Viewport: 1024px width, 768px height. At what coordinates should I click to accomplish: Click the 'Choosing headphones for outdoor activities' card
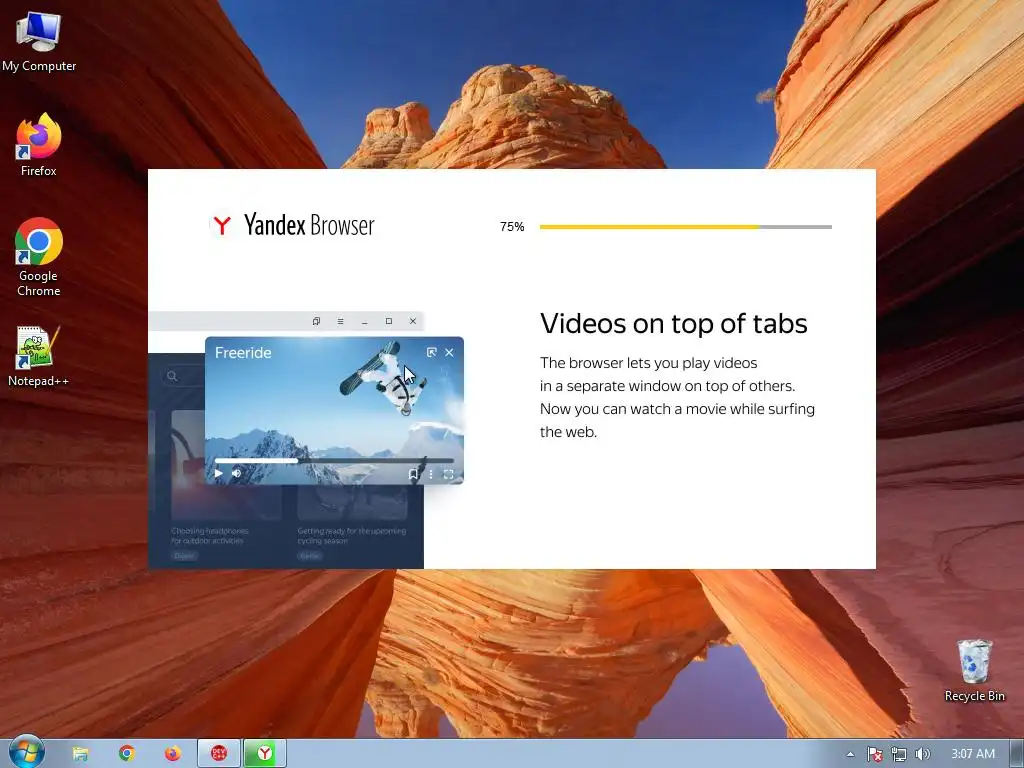(x=226, y=485)
